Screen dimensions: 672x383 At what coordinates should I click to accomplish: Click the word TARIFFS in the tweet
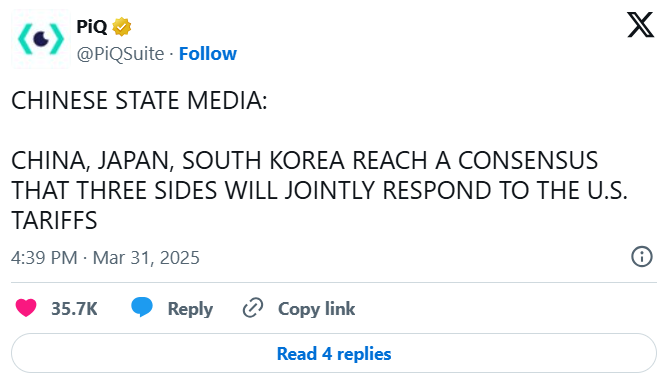(54, 221)
